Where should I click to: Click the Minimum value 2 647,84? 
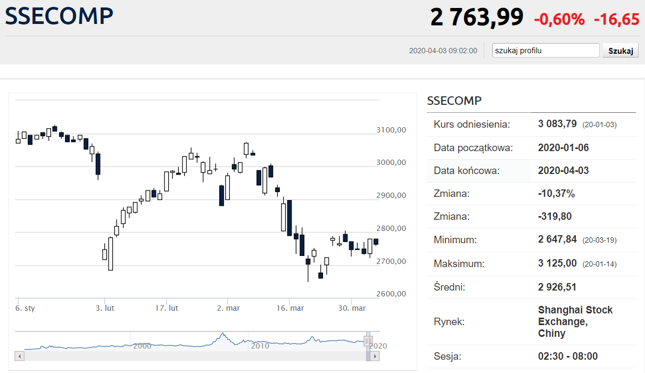pos(557,239)
